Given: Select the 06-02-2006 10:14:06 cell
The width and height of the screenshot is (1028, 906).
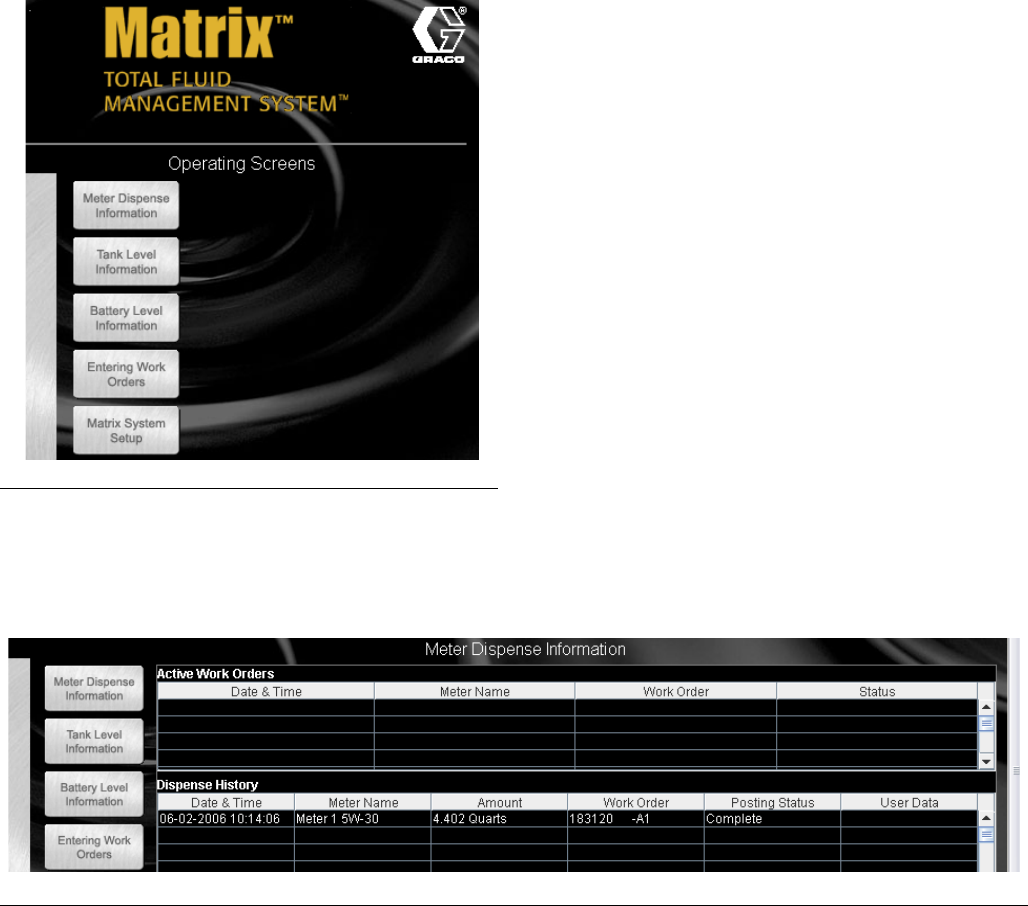Looking at the screenshot, I should point(226,819).
